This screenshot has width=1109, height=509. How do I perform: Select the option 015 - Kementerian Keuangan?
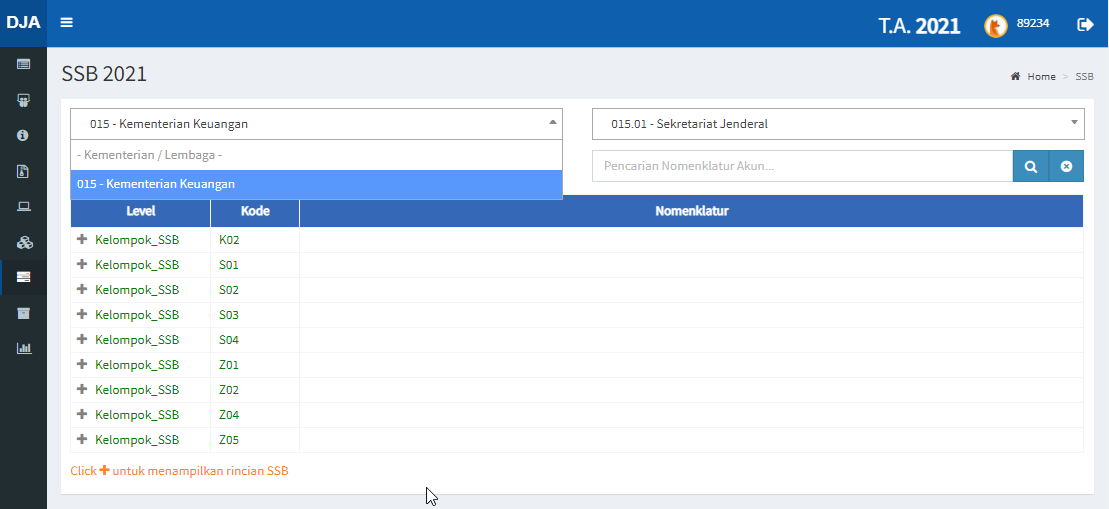coord(316,184)
